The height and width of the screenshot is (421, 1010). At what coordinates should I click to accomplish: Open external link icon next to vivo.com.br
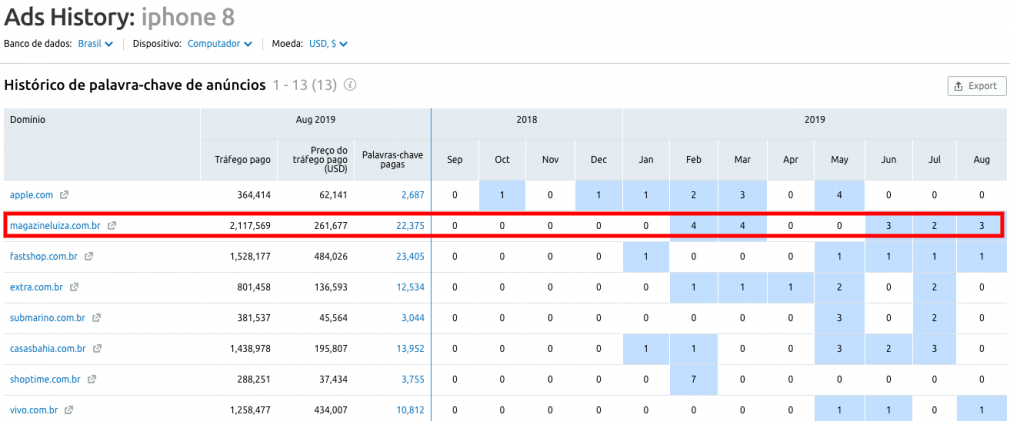click(x=69, y=409)
